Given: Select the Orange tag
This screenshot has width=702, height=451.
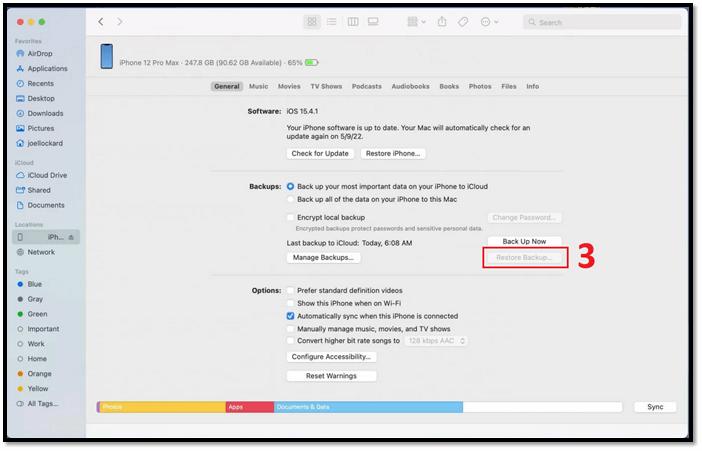Looking at the screenshot, I should pos(39,374).
